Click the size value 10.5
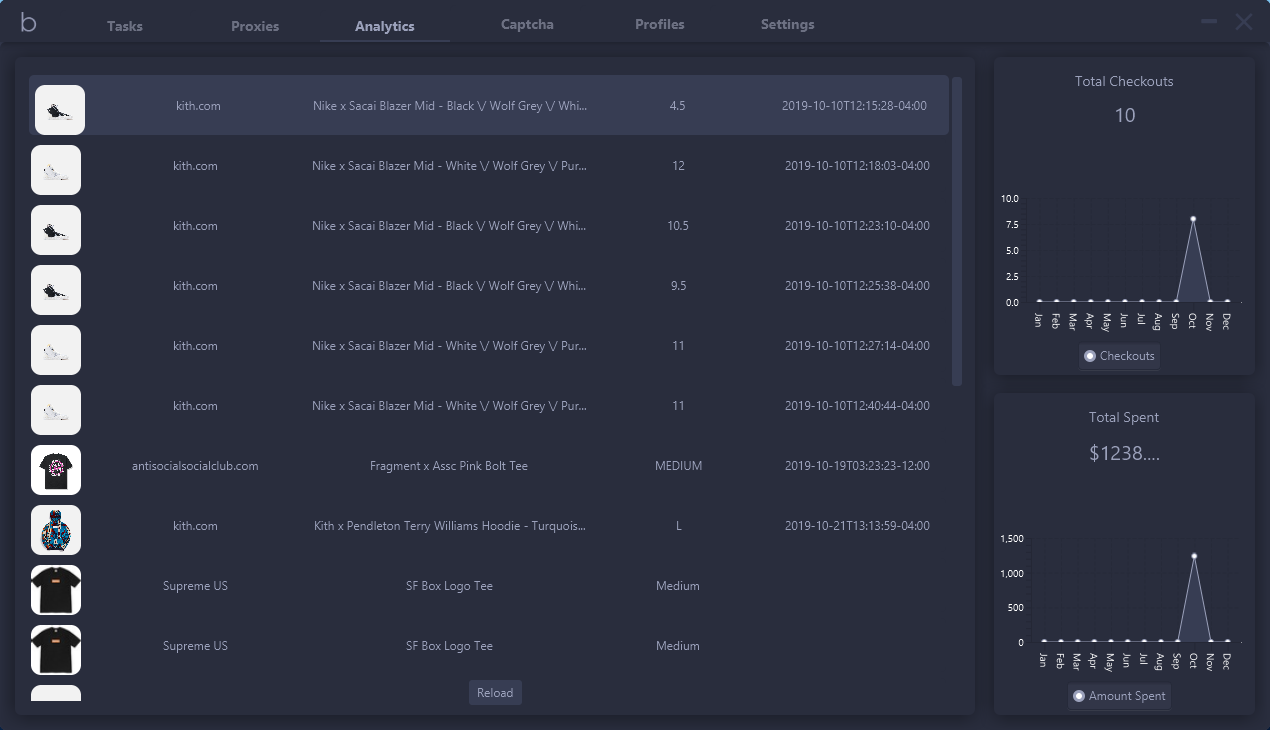Image resolution: width=1270 pixels, height=730 pixels. 678,226
